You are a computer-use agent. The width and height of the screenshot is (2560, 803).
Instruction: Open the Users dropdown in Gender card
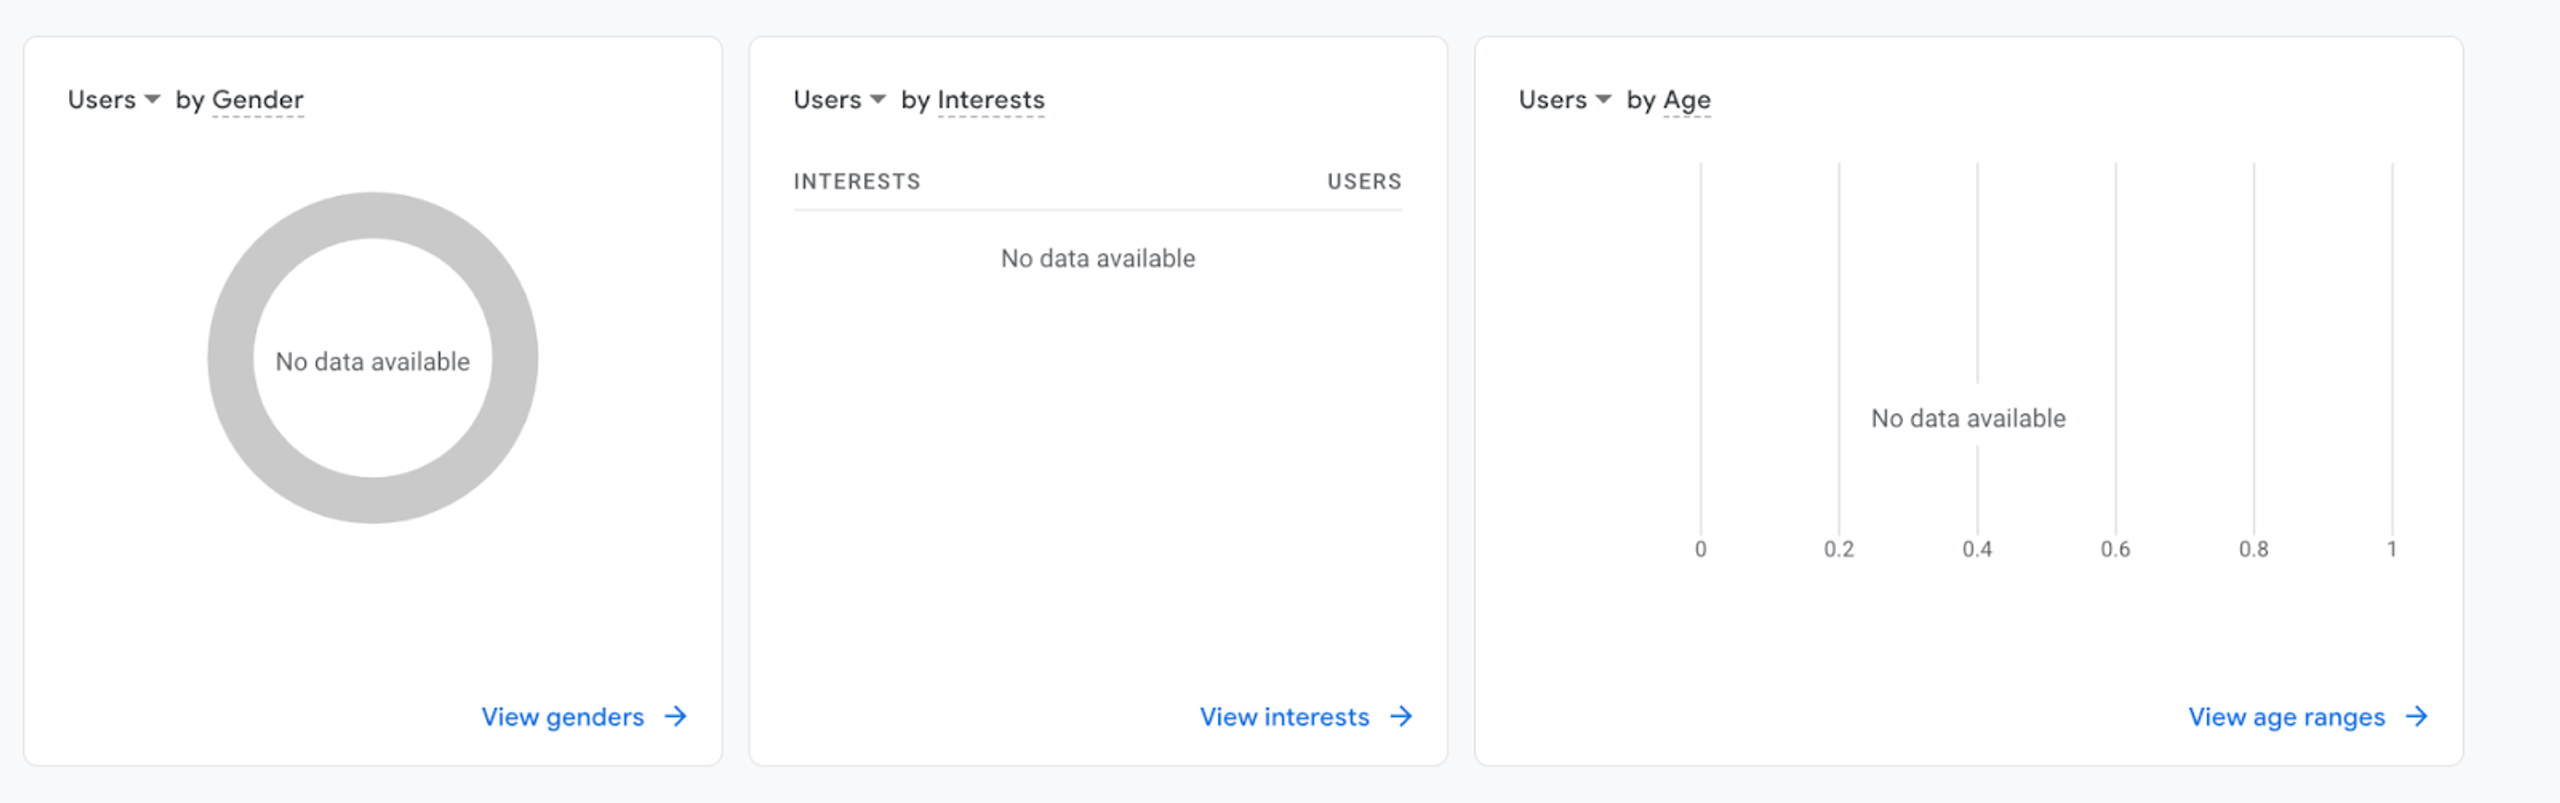pyautogui.click(x=114, y=100)
